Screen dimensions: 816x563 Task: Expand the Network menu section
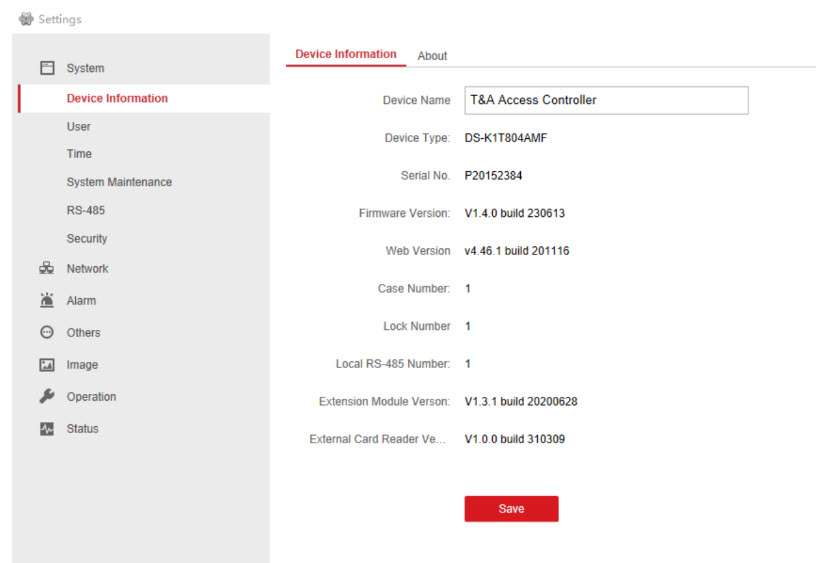[87, 269]
